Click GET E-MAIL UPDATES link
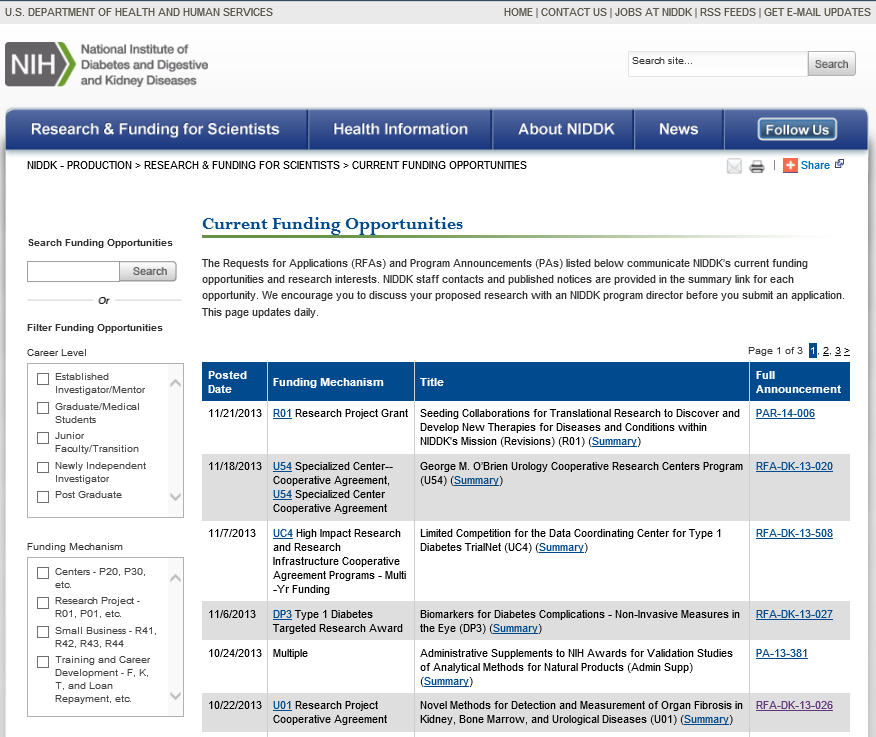 (817, 12)
